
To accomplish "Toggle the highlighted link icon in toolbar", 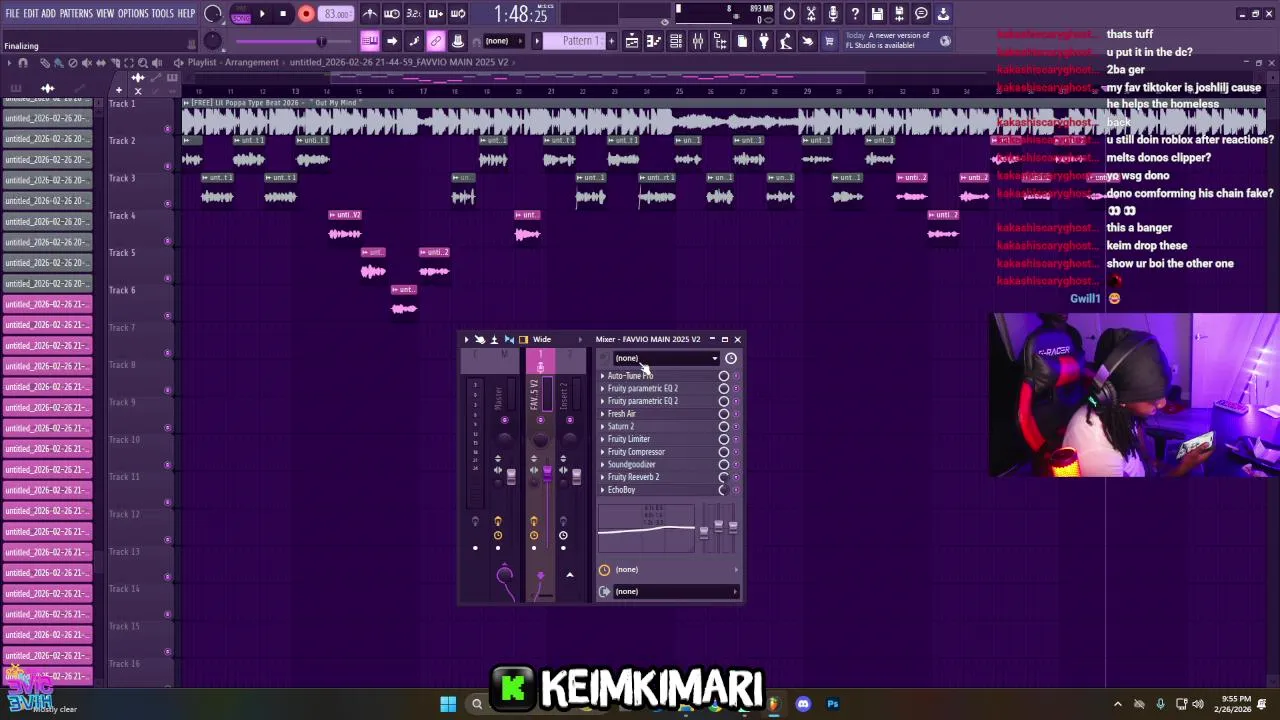I will [x=436, y=41].
